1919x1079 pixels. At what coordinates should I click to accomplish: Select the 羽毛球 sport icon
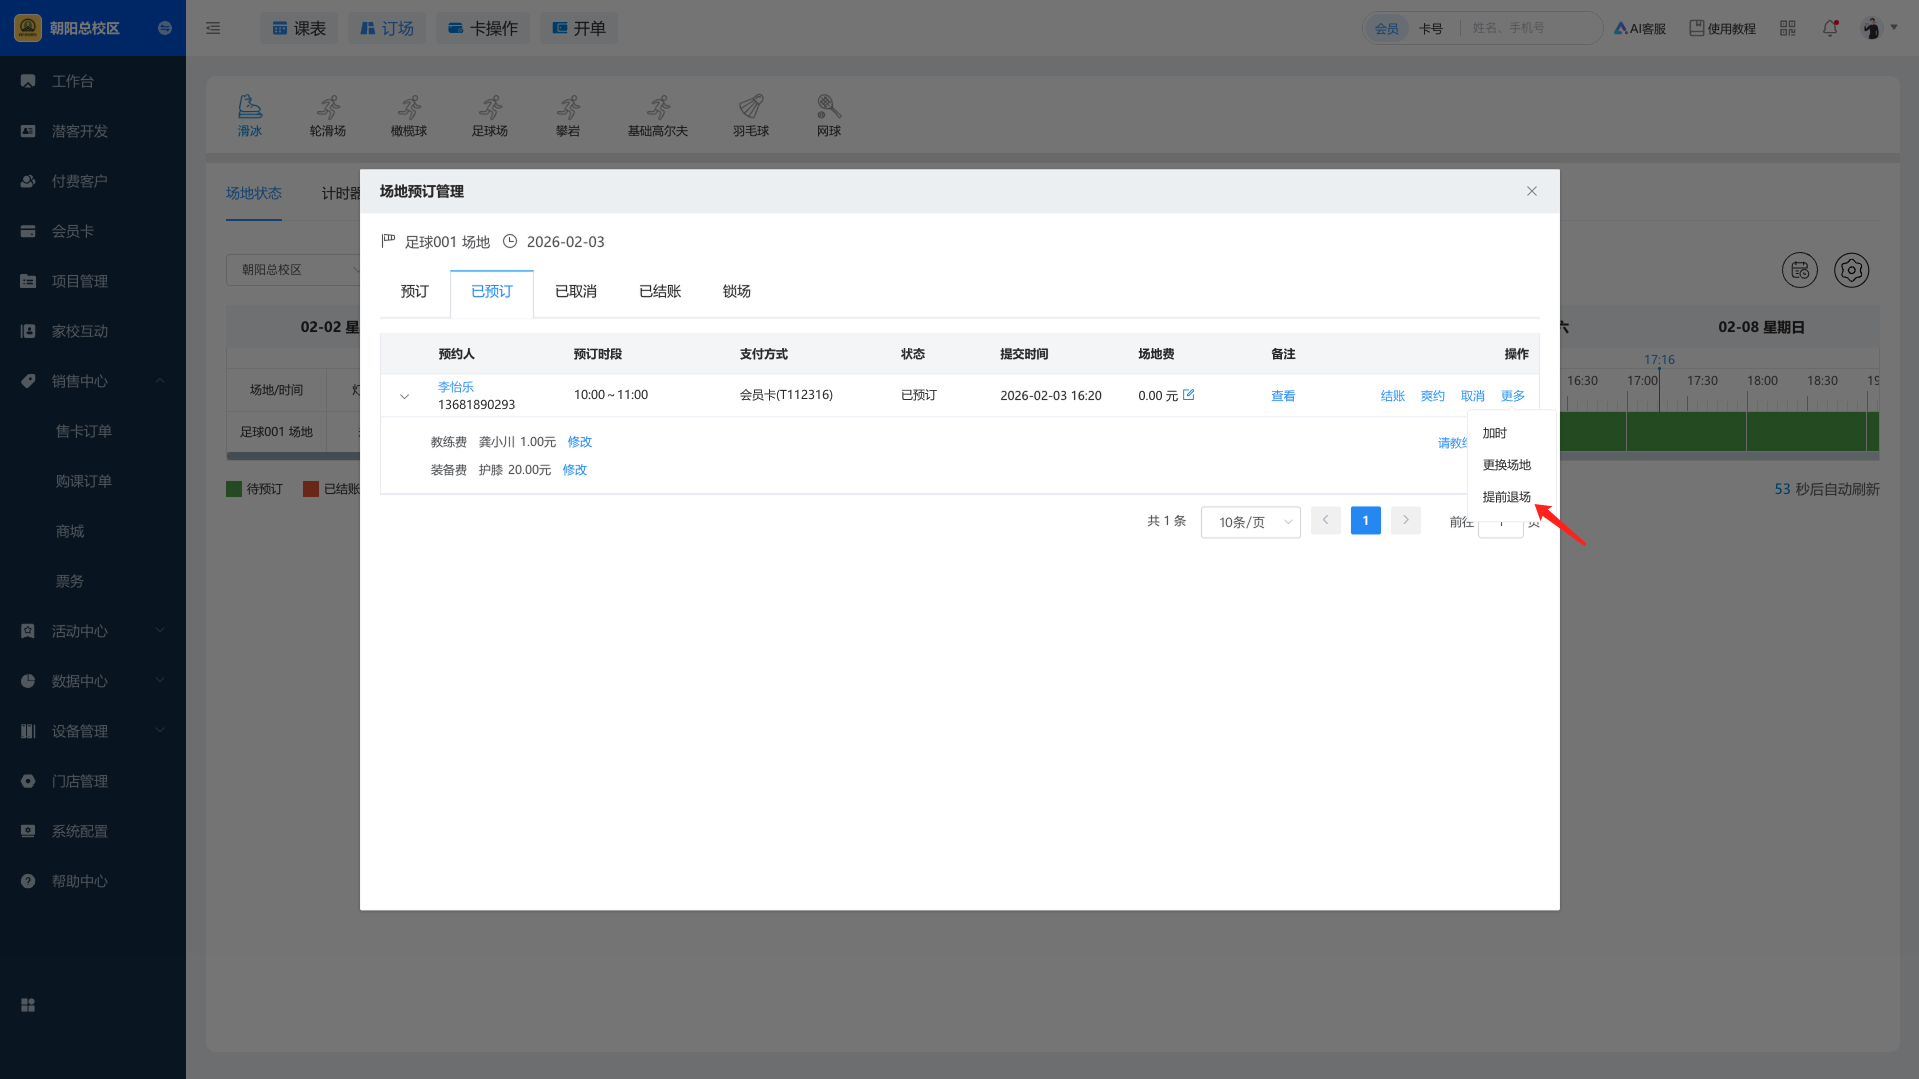tap(751, 116)
